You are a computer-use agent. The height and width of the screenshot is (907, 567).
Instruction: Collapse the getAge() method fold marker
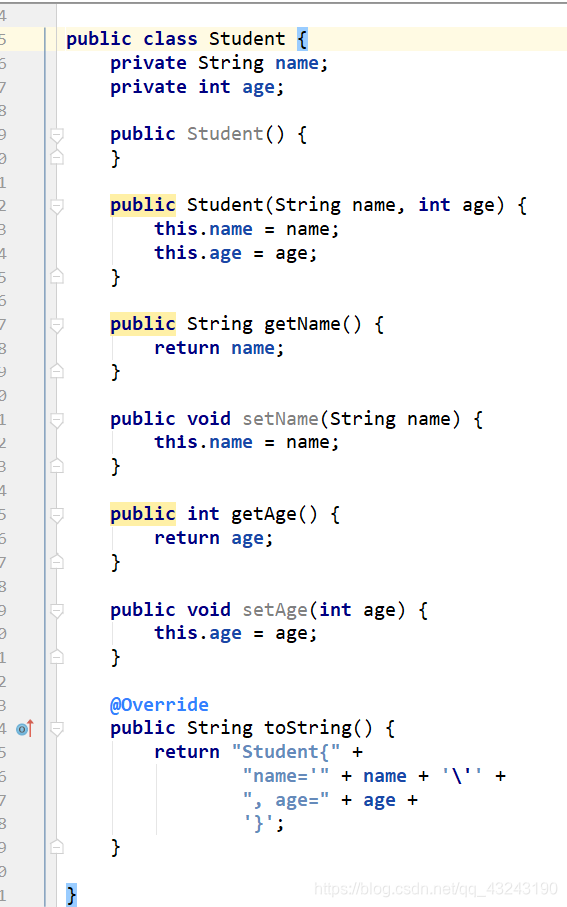(57, 515)
